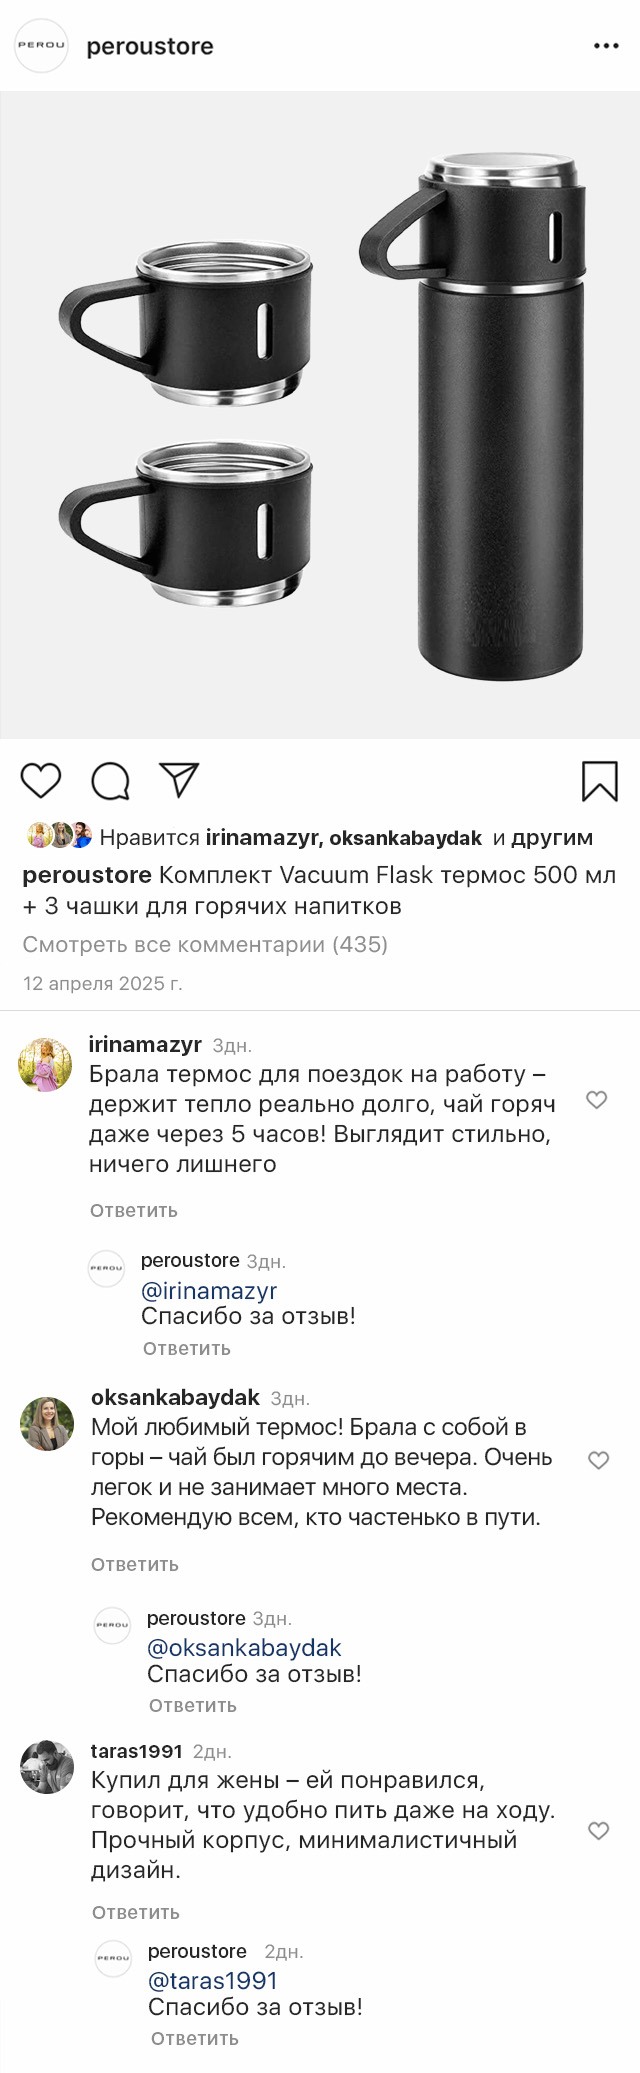Like irinamazyr's comment
This screenshot has height=2073, width=640.
[x=597, y=1100]
